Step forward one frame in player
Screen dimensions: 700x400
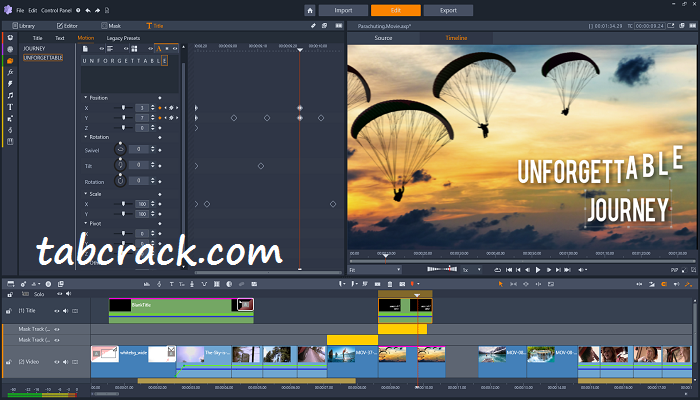coord(549,270)
